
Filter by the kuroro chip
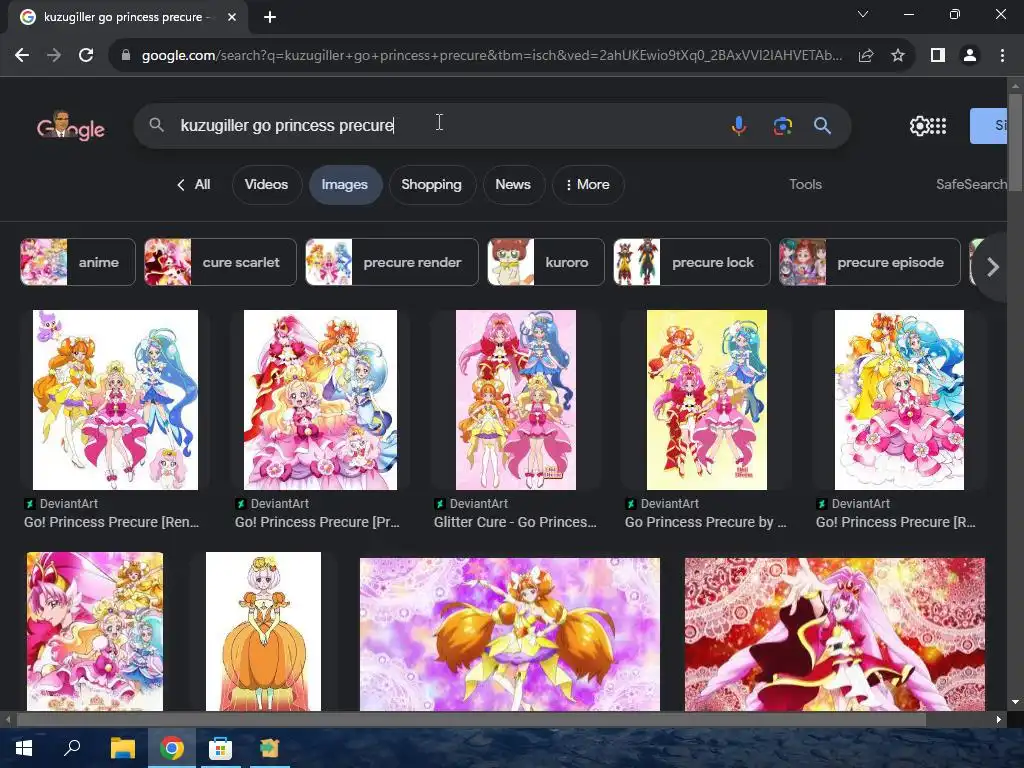[546, 262]
